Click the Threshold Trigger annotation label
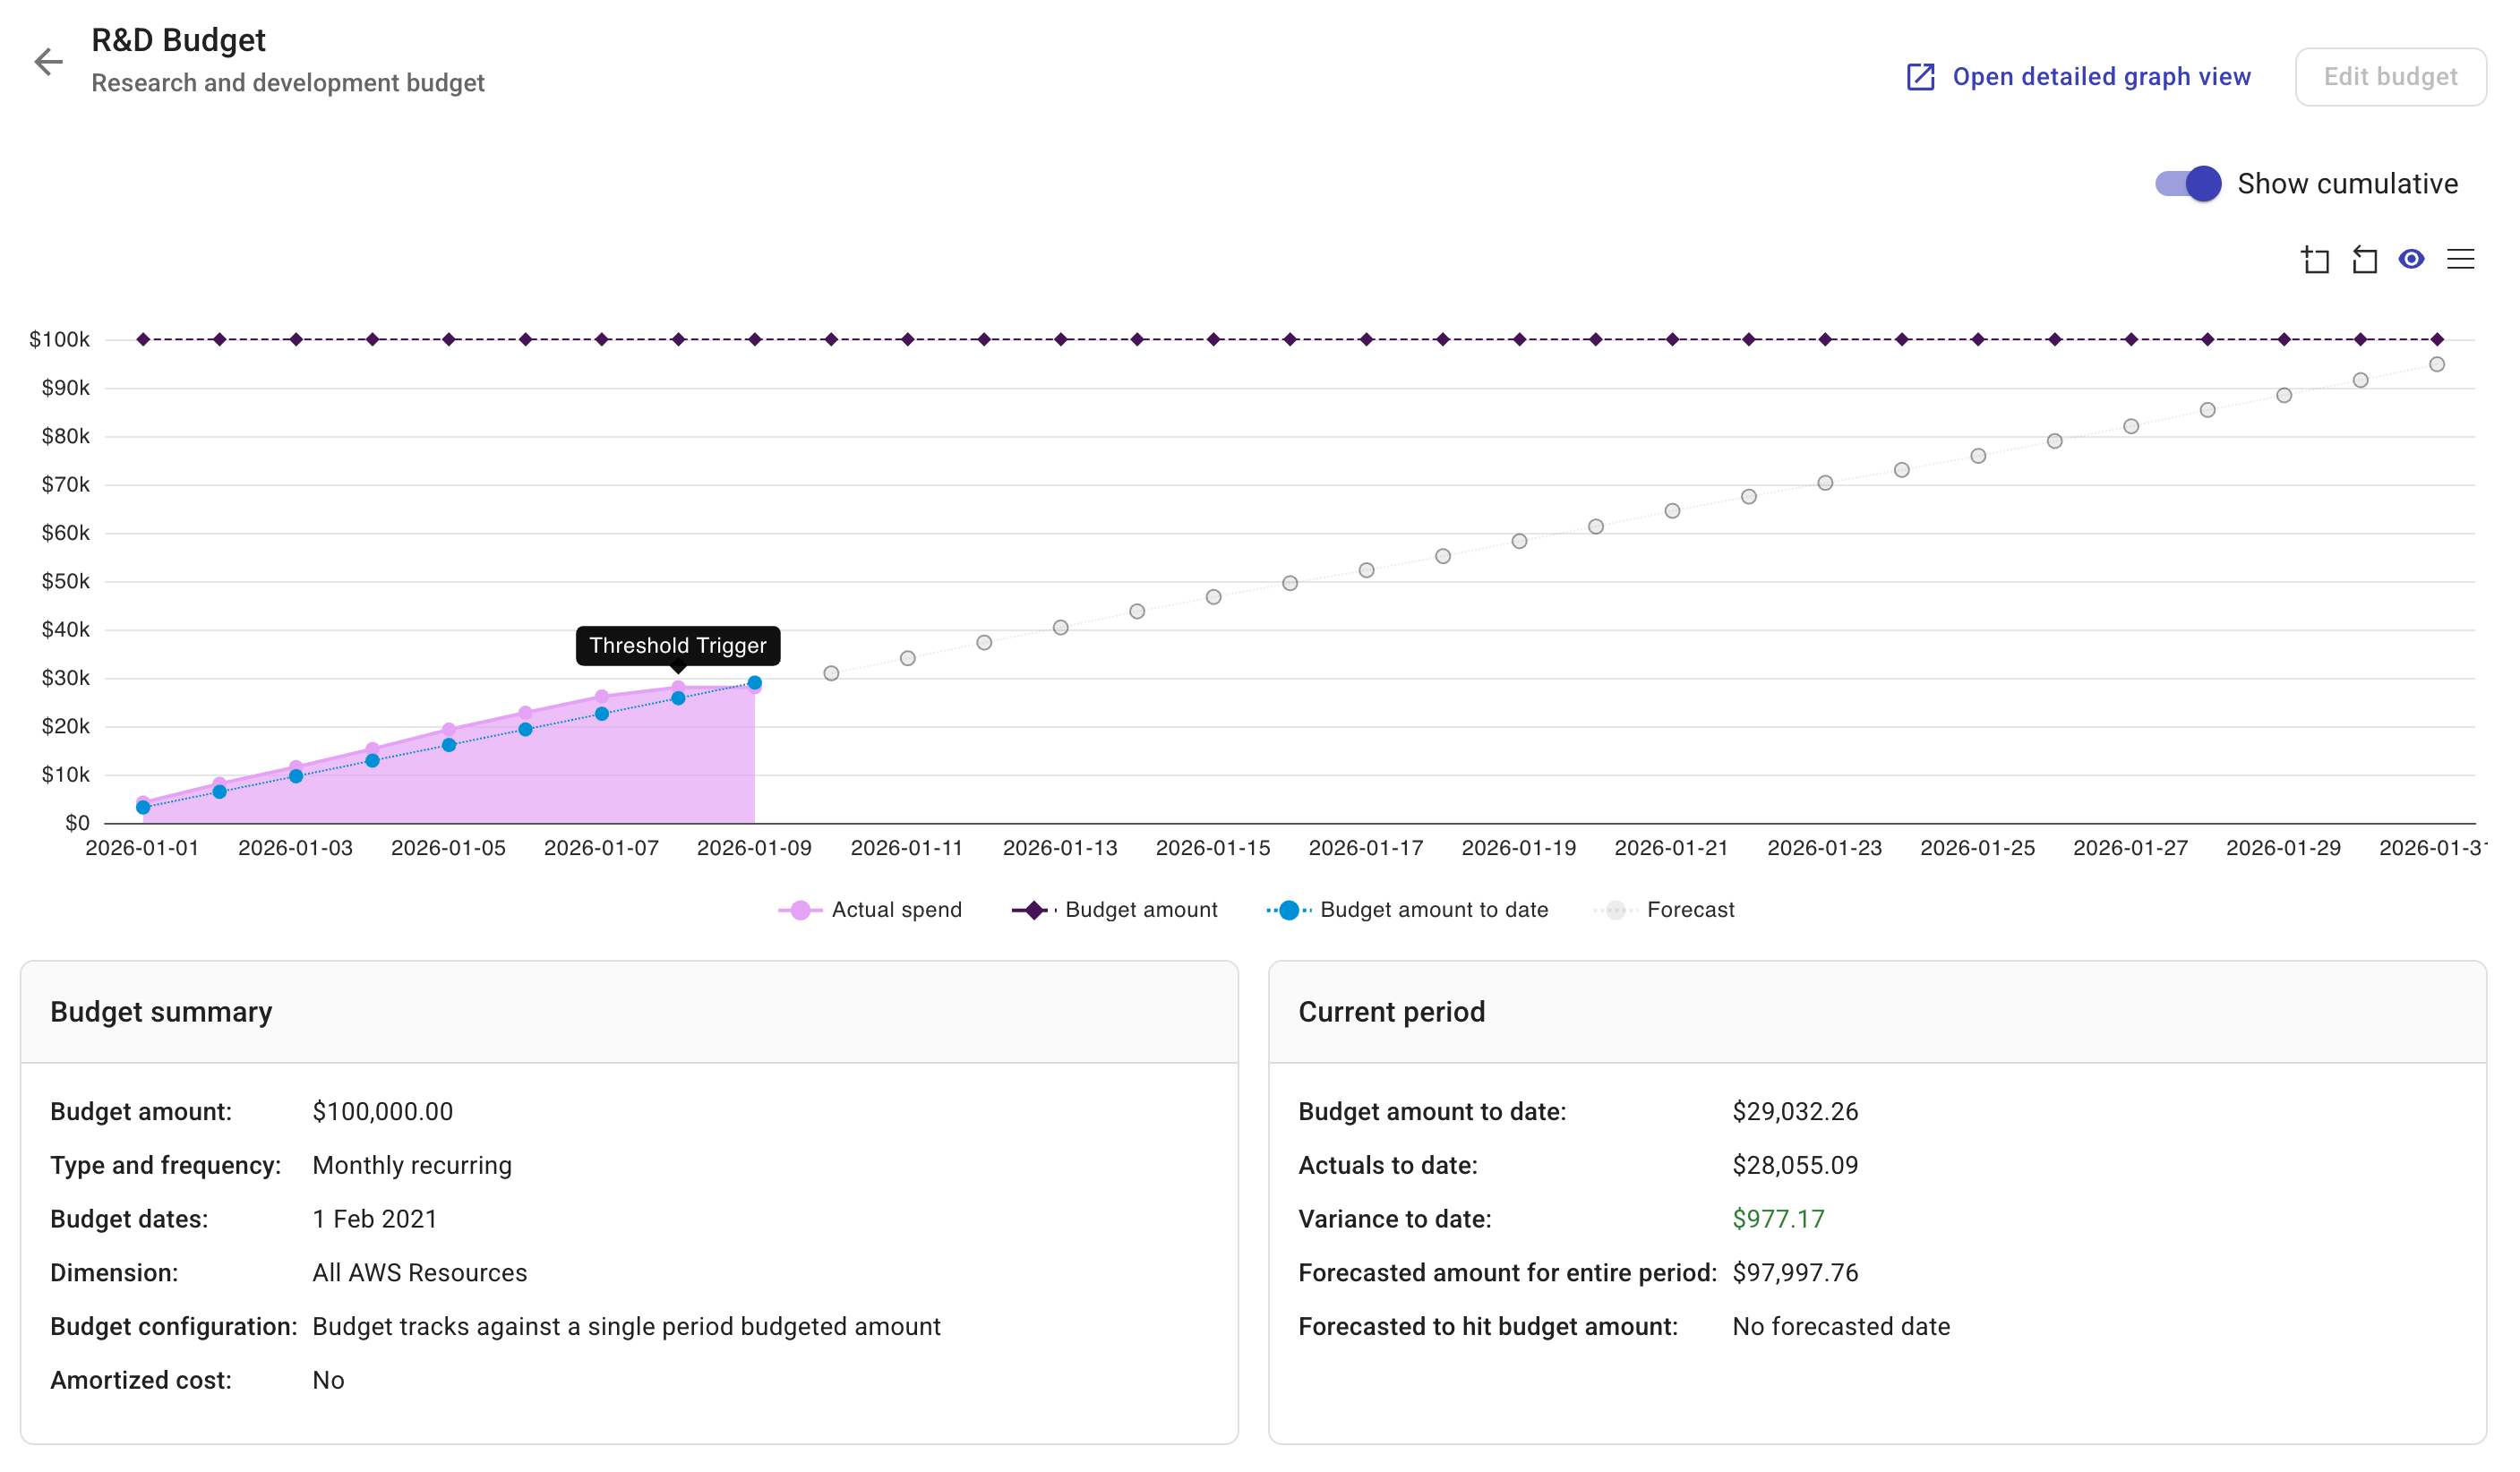This screenshot has height=1472, width=2520. coord(678,646)
